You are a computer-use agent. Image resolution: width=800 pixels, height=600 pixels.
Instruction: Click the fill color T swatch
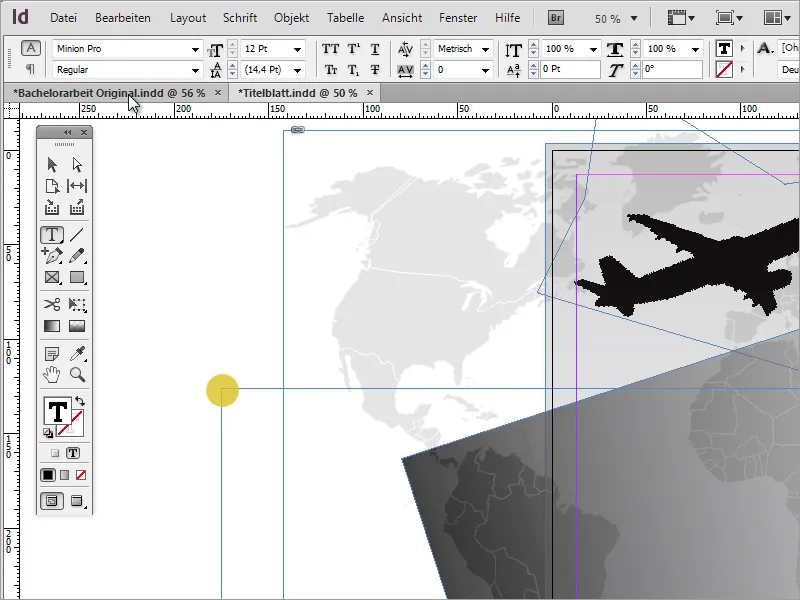pos(57,411)
